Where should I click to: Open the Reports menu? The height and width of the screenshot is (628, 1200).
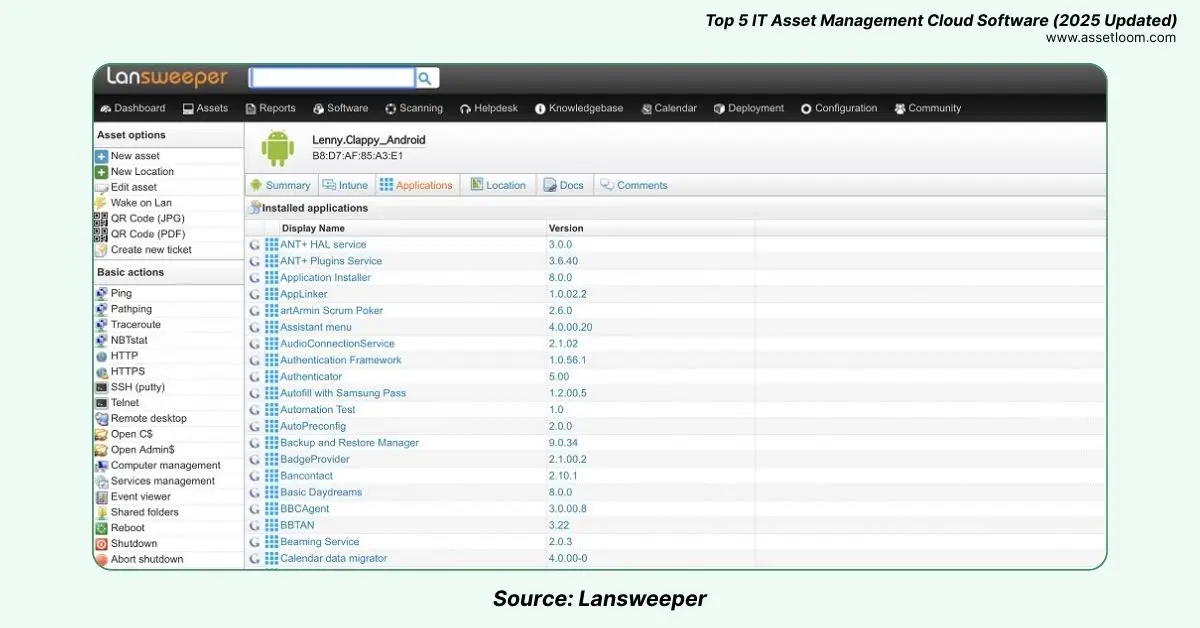[270, 108]
